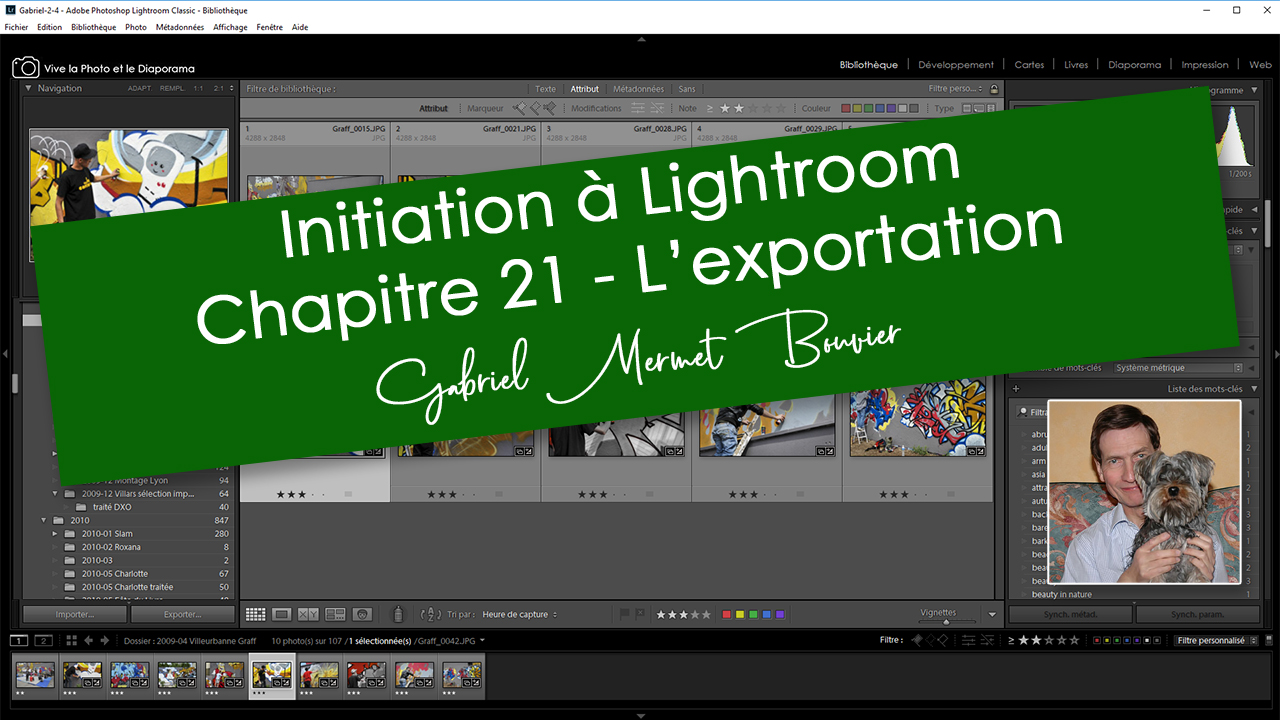Viewport: 1280px width, 720px height.
Task: Apply the red color label in toolbar
Action: click(x=727, y=614)
